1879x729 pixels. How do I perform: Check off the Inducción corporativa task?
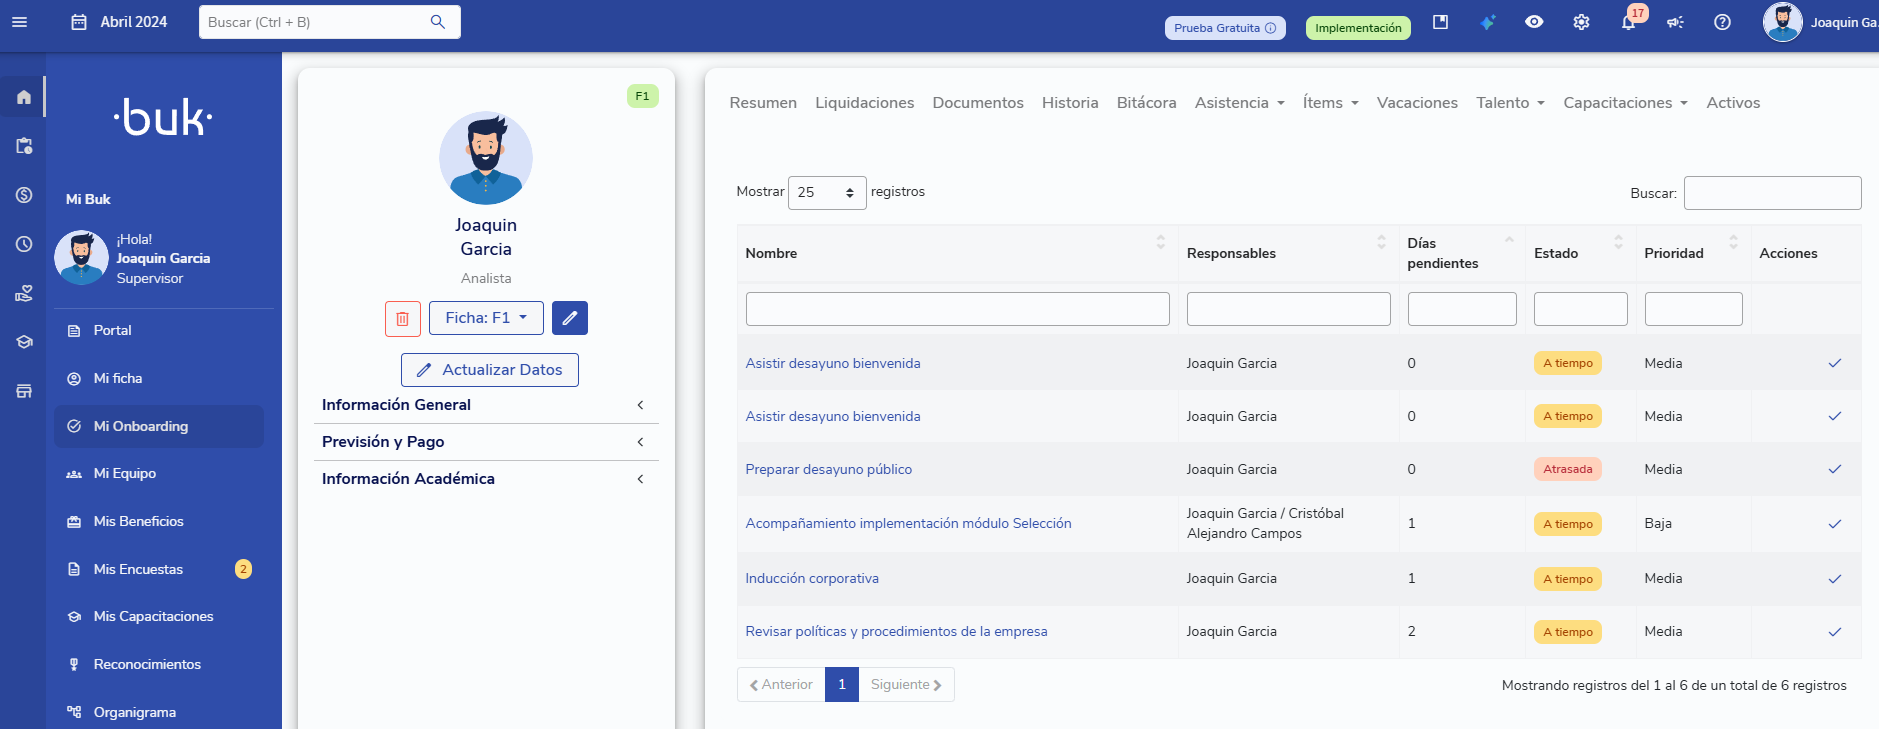coord(1834,579)
